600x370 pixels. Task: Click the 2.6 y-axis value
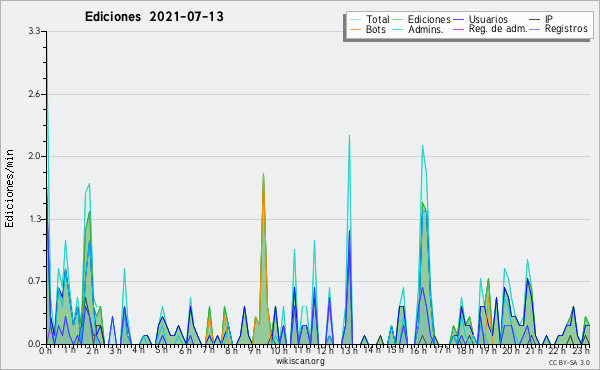(34, 94)
